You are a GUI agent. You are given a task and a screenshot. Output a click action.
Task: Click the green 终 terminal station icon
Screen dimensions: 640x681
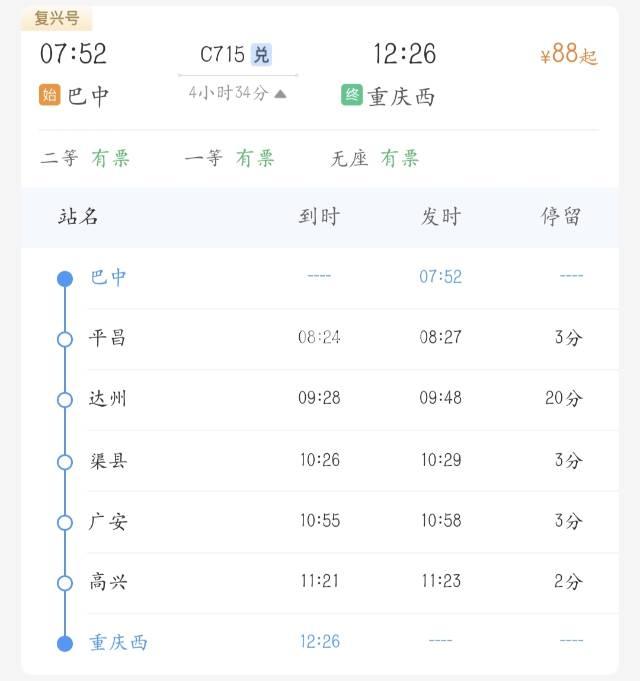(352, 96)
